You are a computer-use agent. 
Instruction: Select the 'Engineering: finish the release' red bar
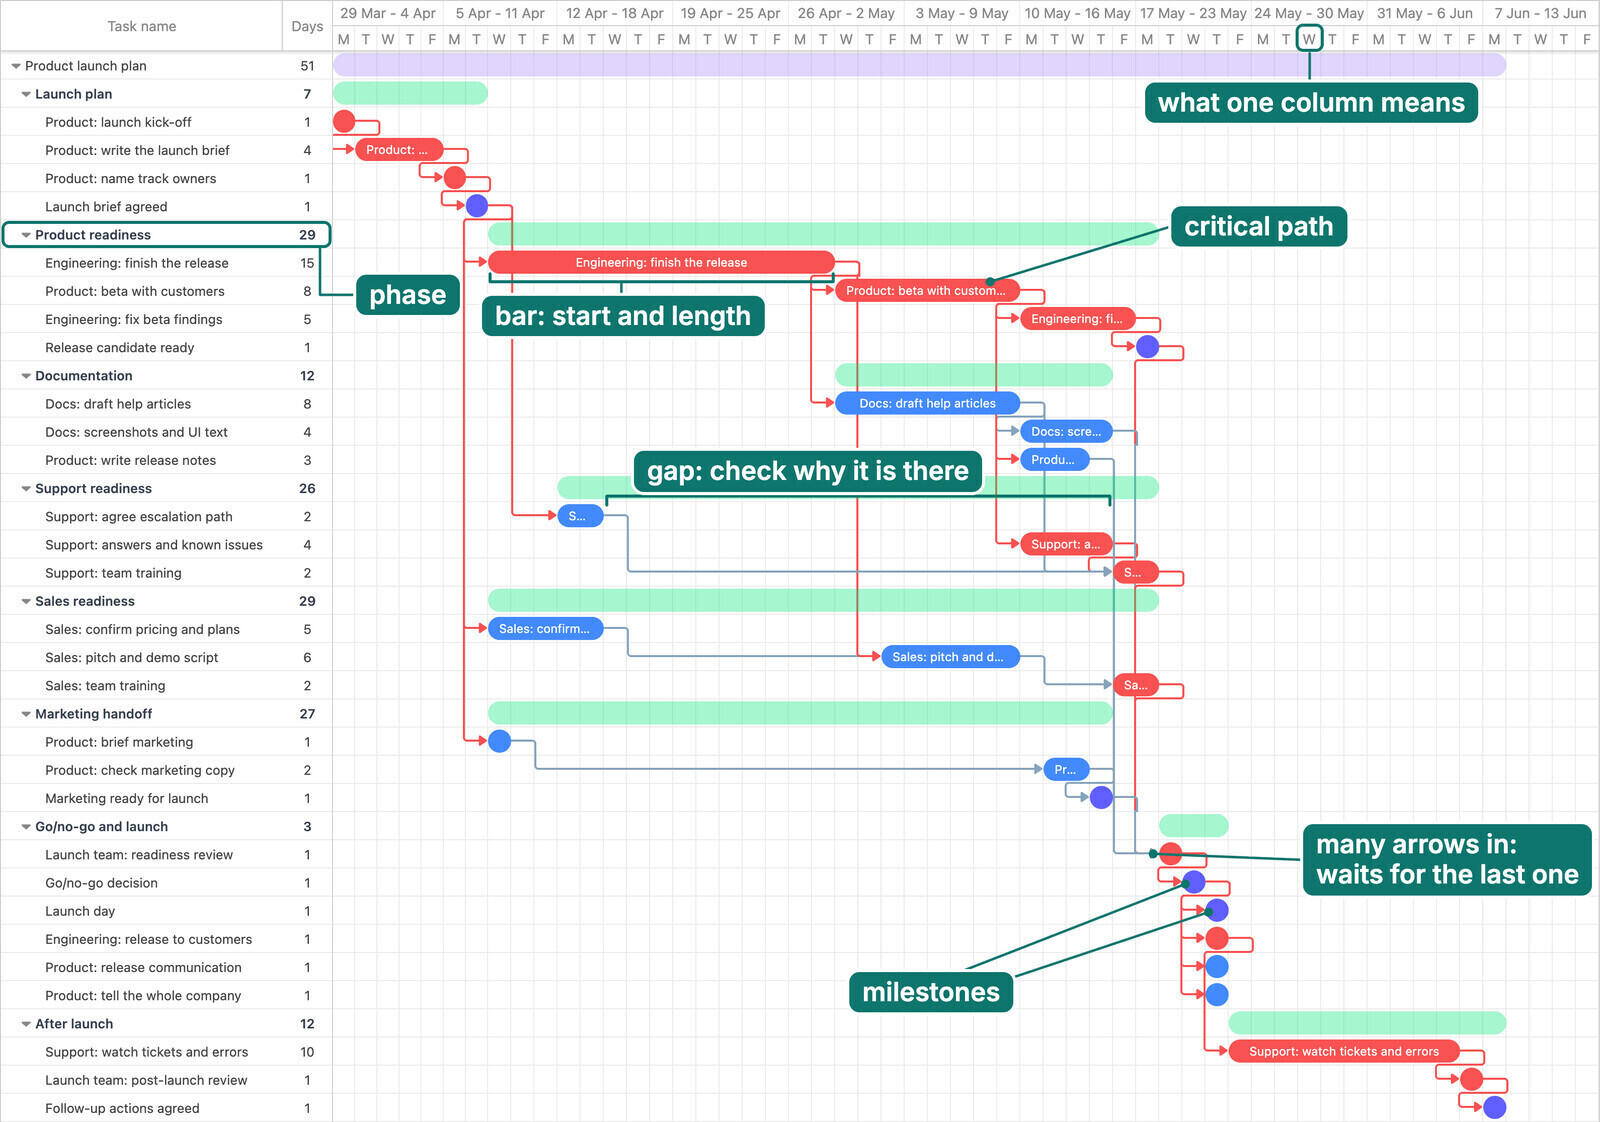tap(661, 263)
